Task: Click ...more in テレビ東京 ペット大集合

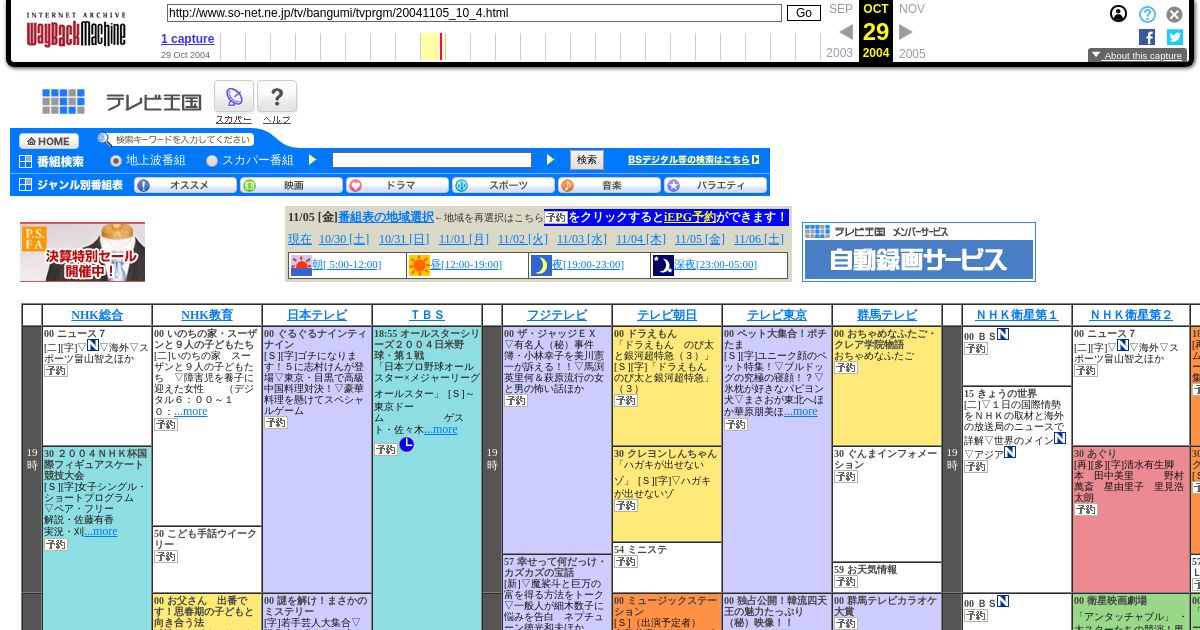Action: click(800, 411)
